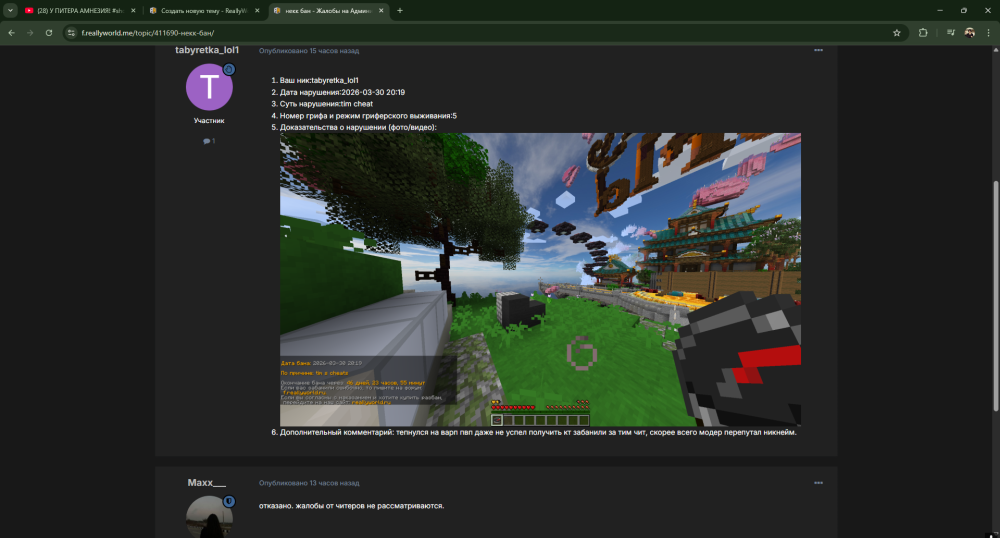Bookmark this page with star icon
1000x538 pixels.
pyautogui.click(x=897, y=33)
